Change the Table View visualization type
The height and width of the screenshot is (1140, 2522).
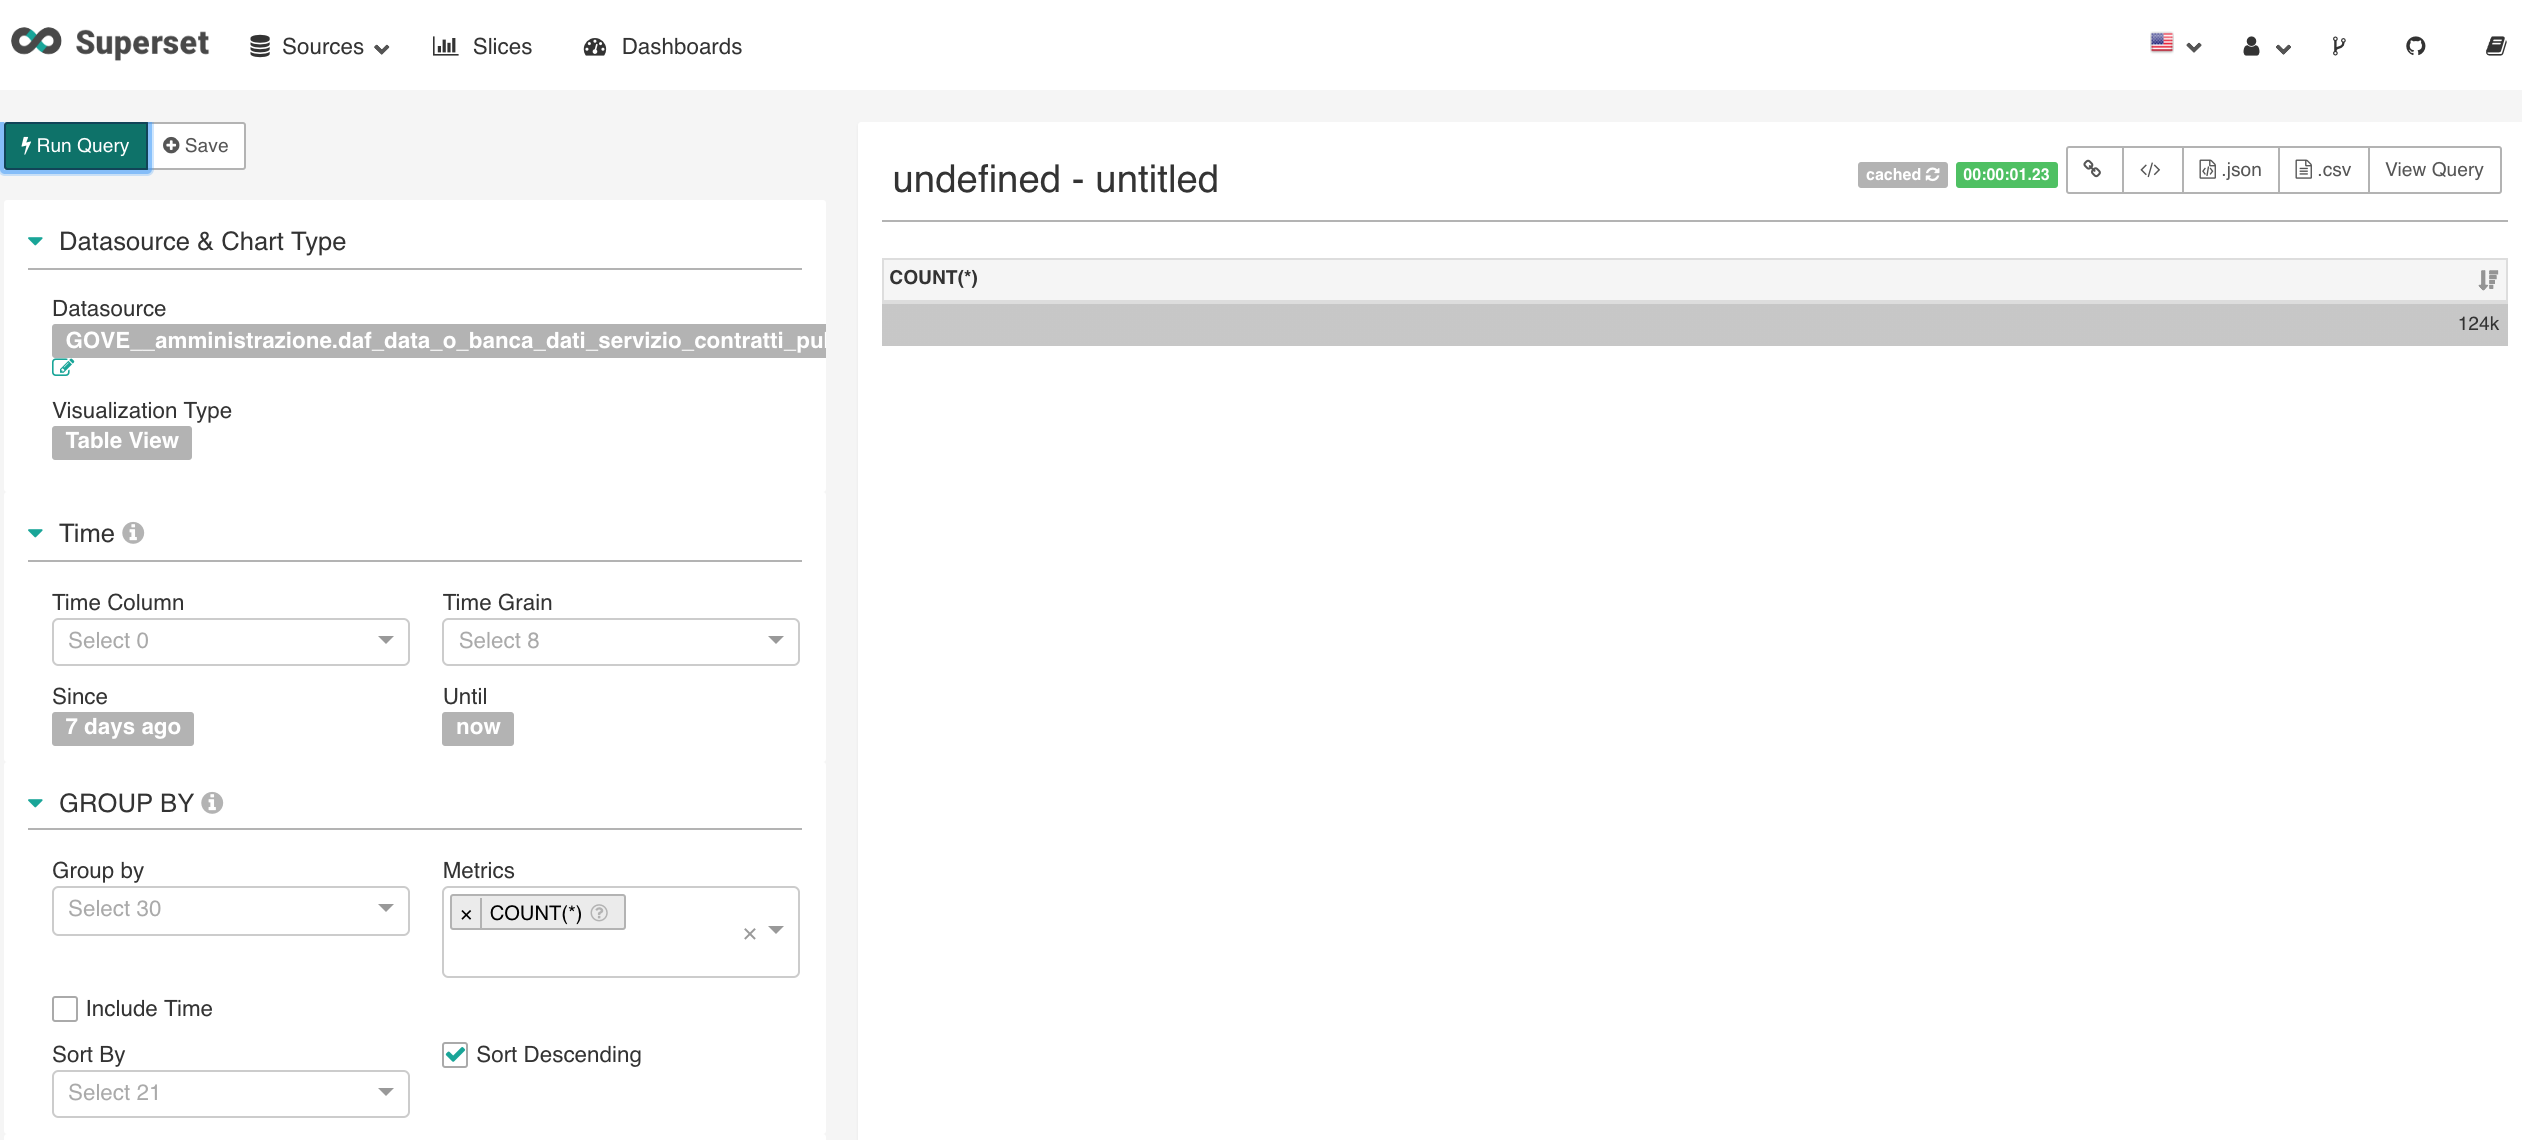[x=122, y=441]
